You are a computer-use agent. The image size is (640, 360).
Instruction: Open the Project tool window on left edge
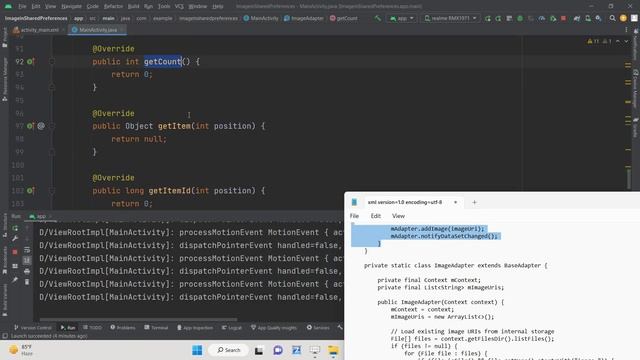[4, 39]
